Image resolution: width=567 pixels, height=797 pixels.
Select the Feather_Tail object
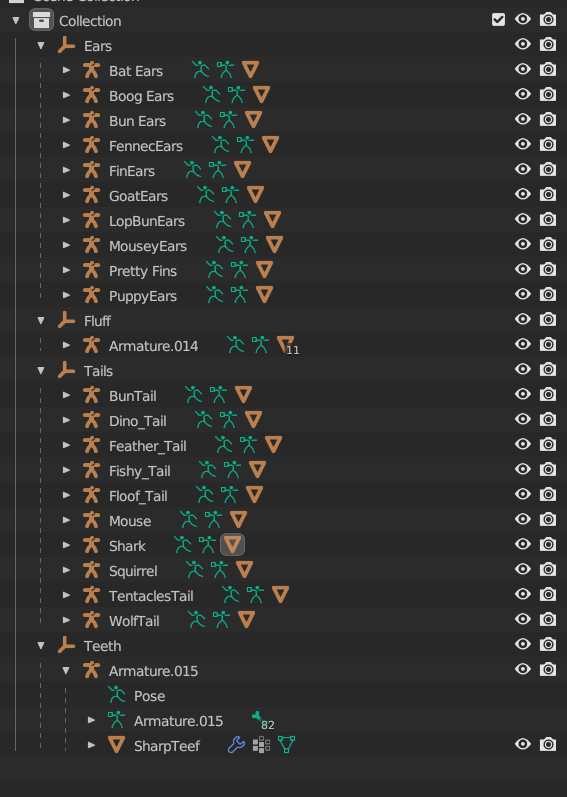coord(147,446)
